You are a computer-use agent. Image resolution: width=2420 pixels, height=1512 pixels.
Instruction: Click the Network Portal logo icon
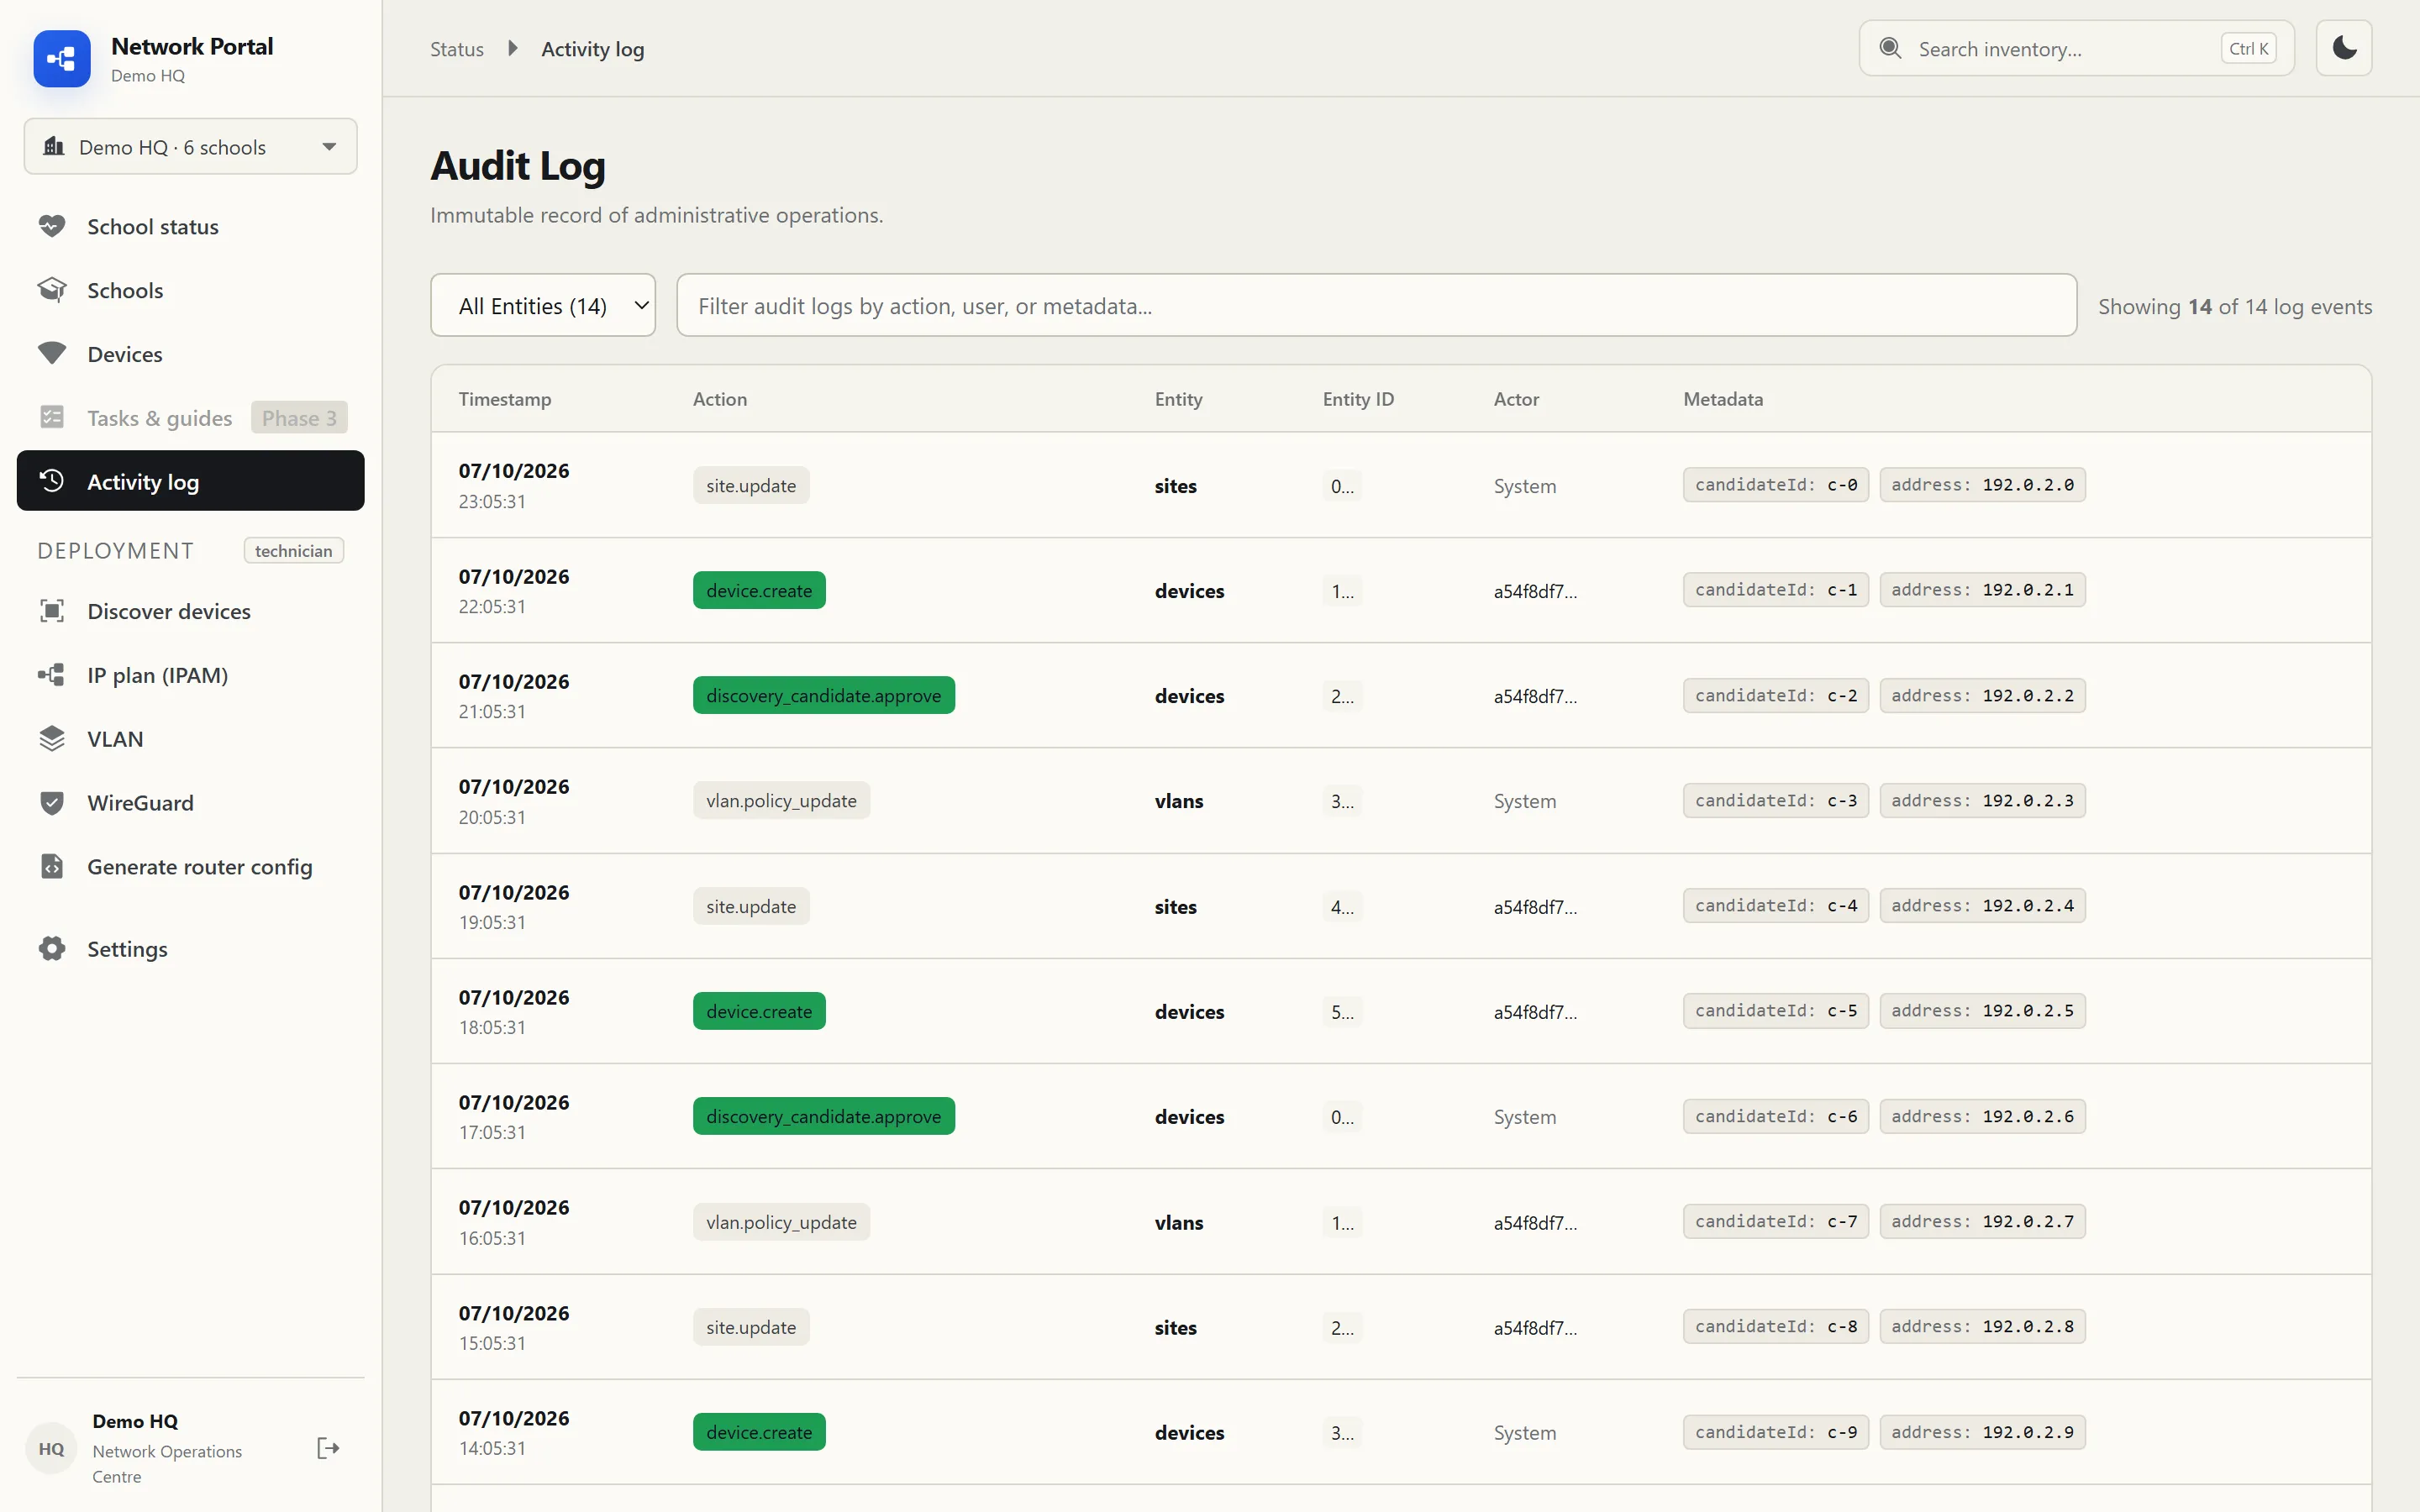[x=61, y=59]
